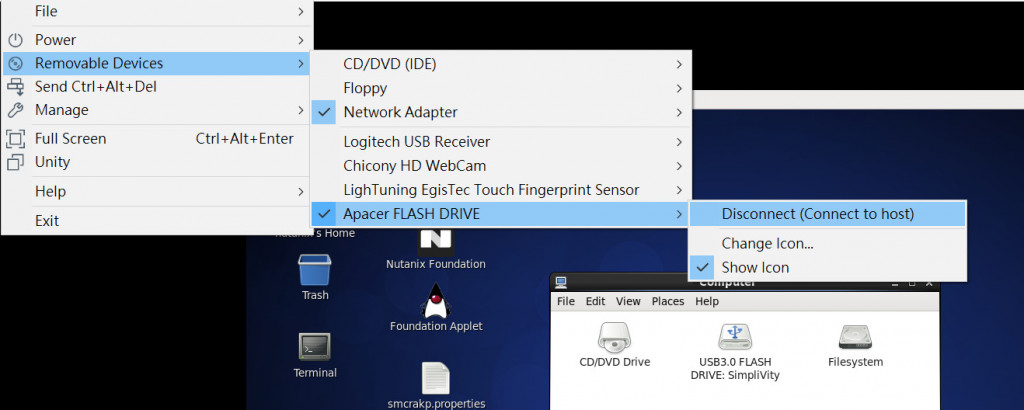Expand the File submenu arrow
This screenshot has height=410, width=1024.
[300, 11]
